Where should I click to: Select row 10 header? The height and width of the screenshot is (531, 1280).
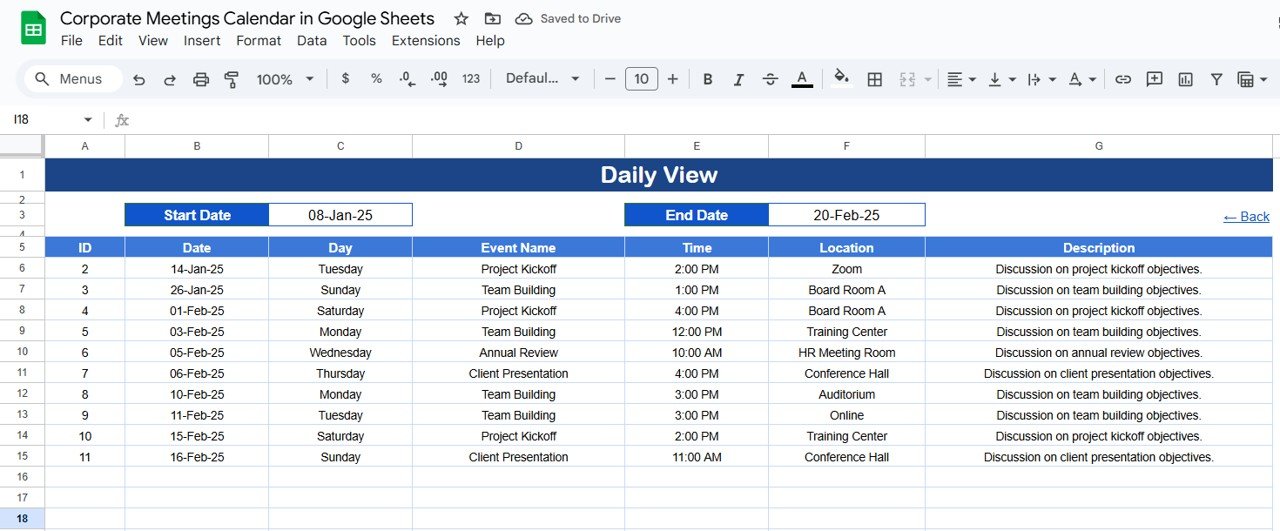click(x=22, y=352)
